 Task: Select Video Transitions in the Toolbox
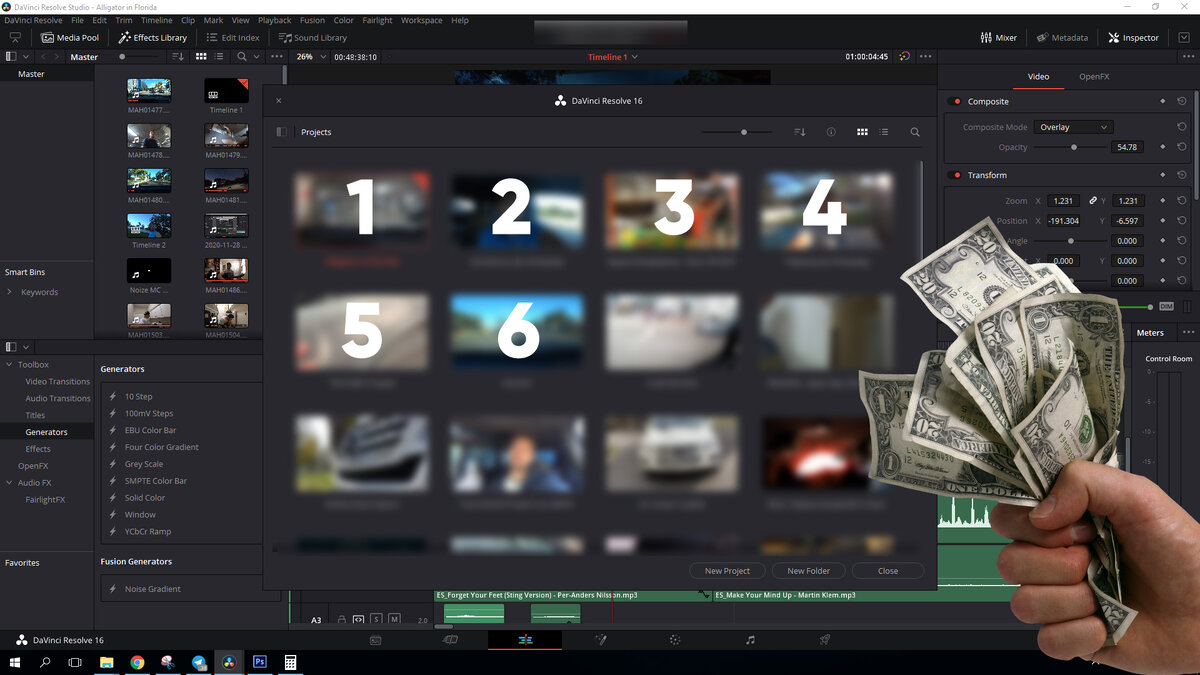click(x=58, y=382)
